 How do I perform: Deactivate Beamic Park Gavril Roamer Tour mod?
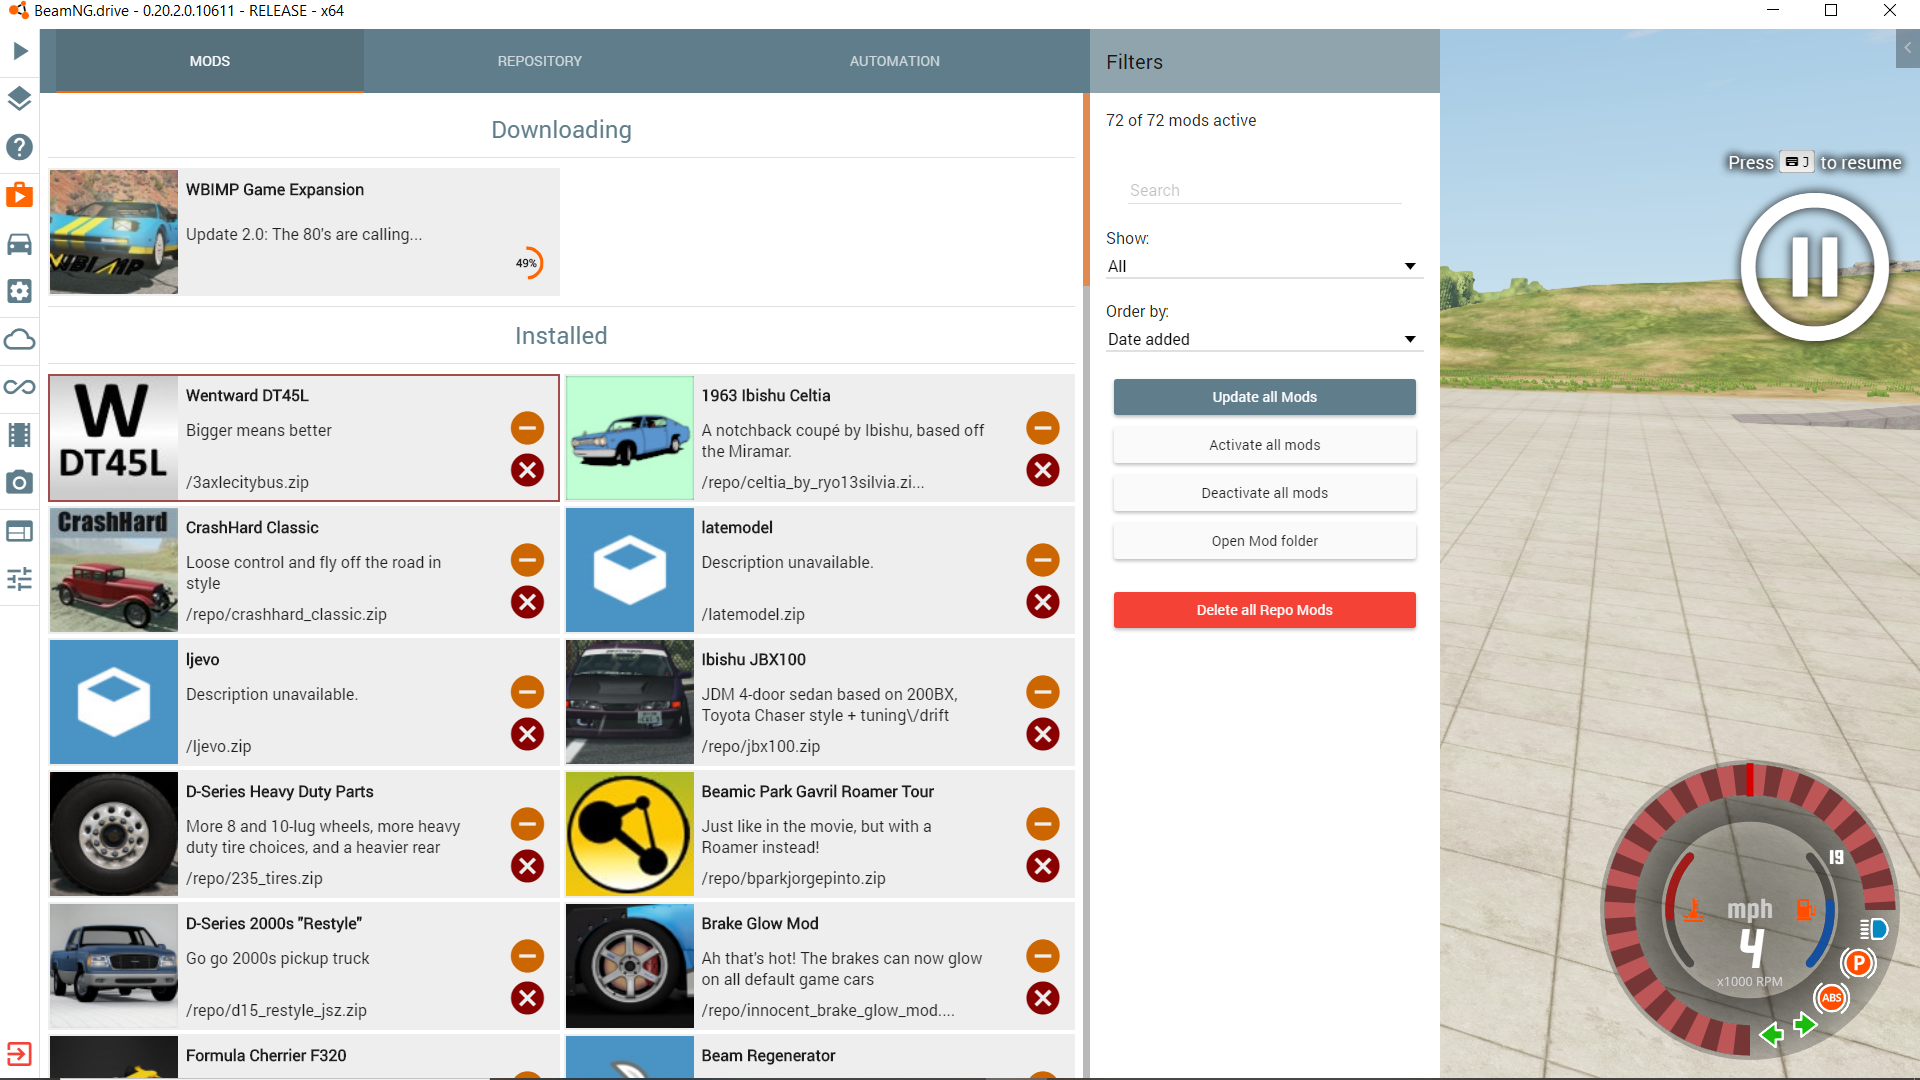[1043, 824]
